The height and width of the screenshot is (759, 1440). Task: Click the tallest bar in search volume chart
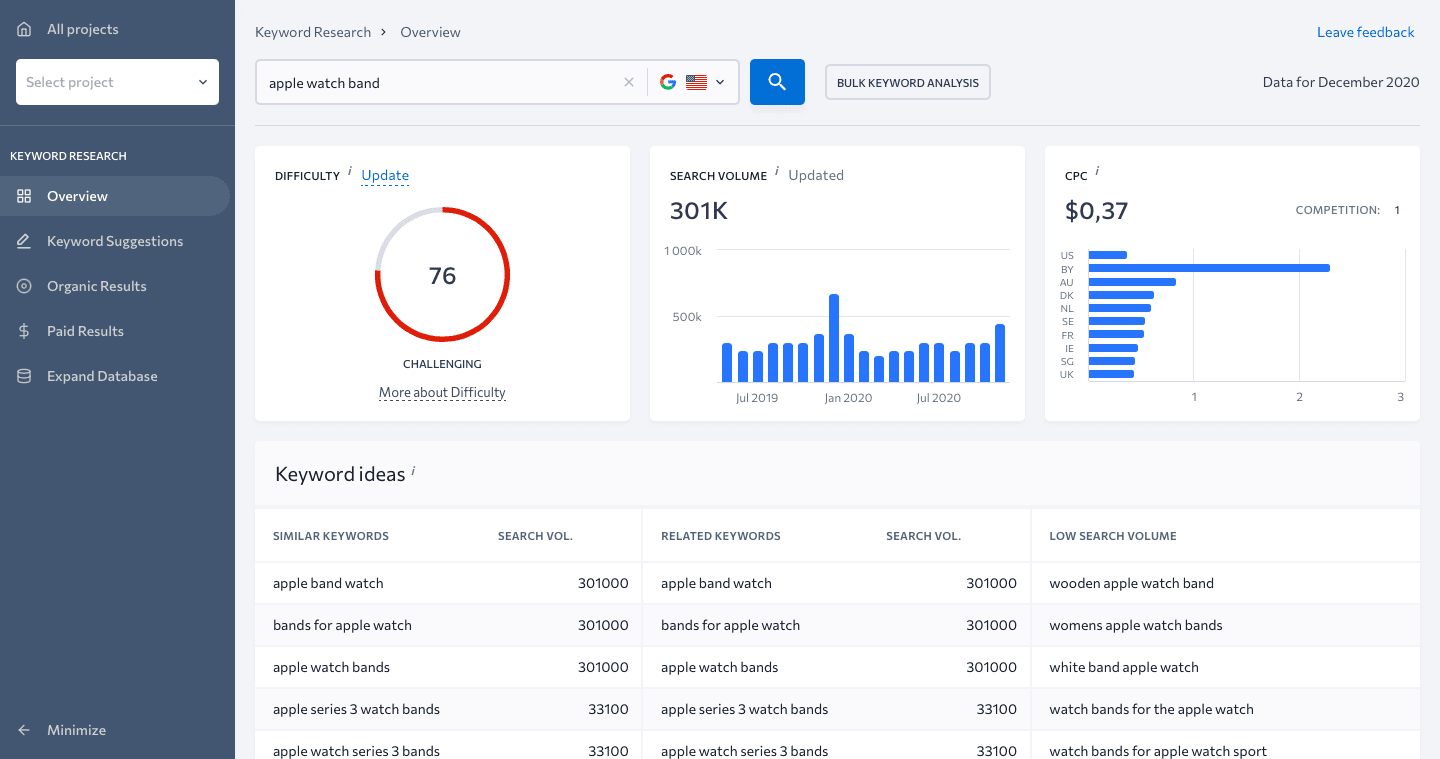tap(834, 338)
